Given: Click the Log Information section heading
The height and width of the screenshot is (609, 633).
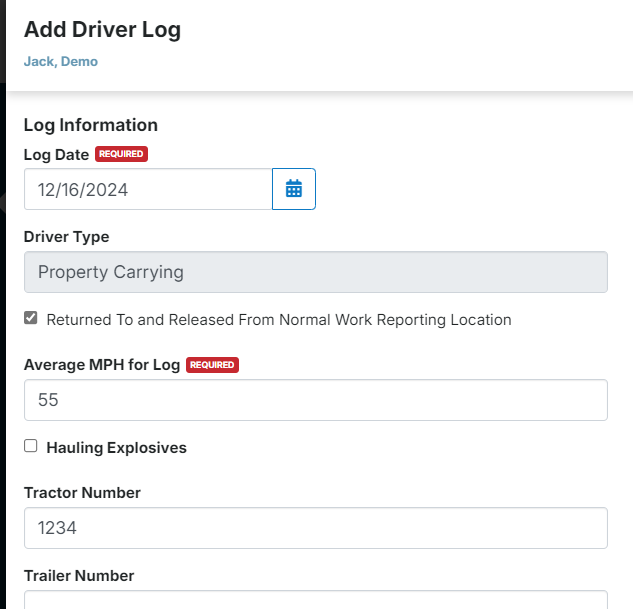Looking at the screenshot, I should tap(90, 125).
